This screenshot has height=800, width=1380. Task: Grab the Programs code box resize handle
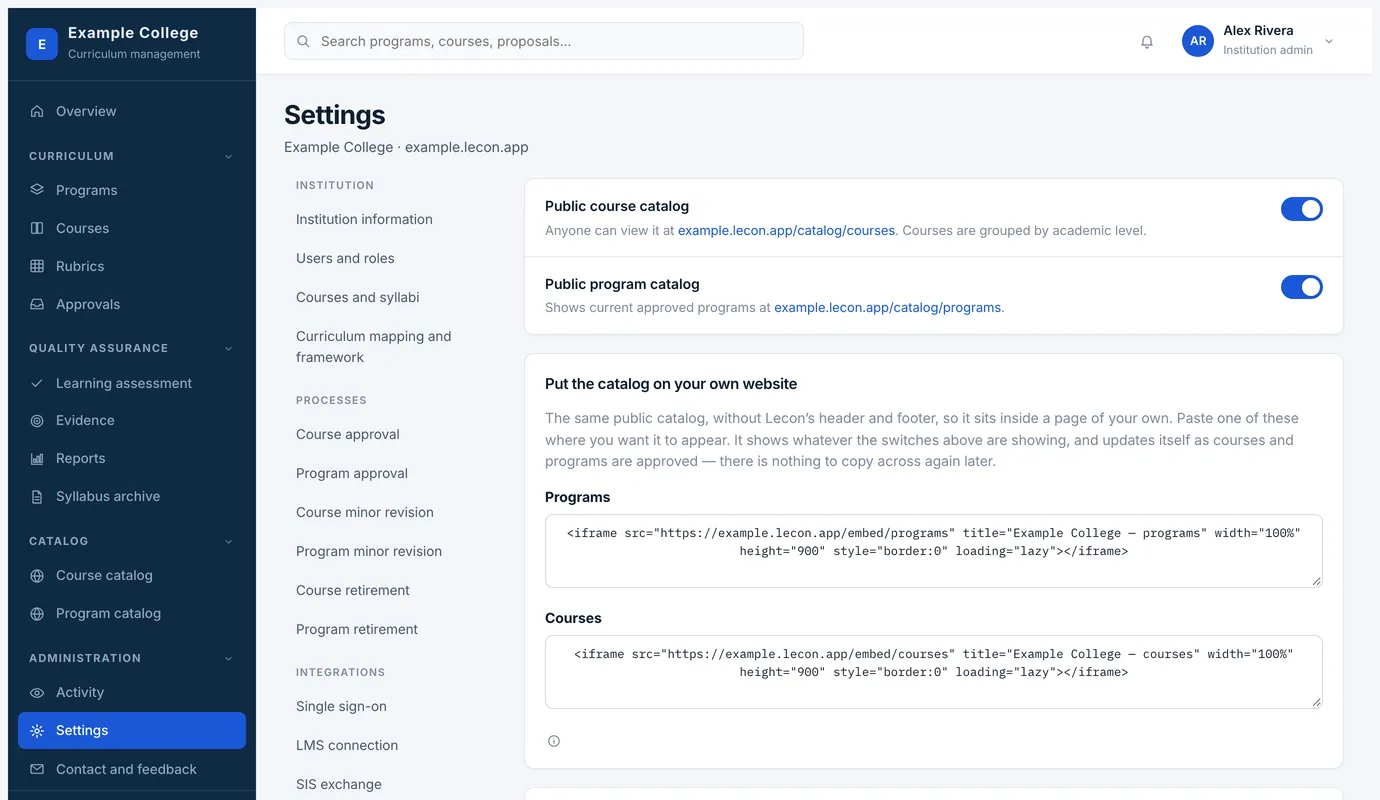point(1316,581)
